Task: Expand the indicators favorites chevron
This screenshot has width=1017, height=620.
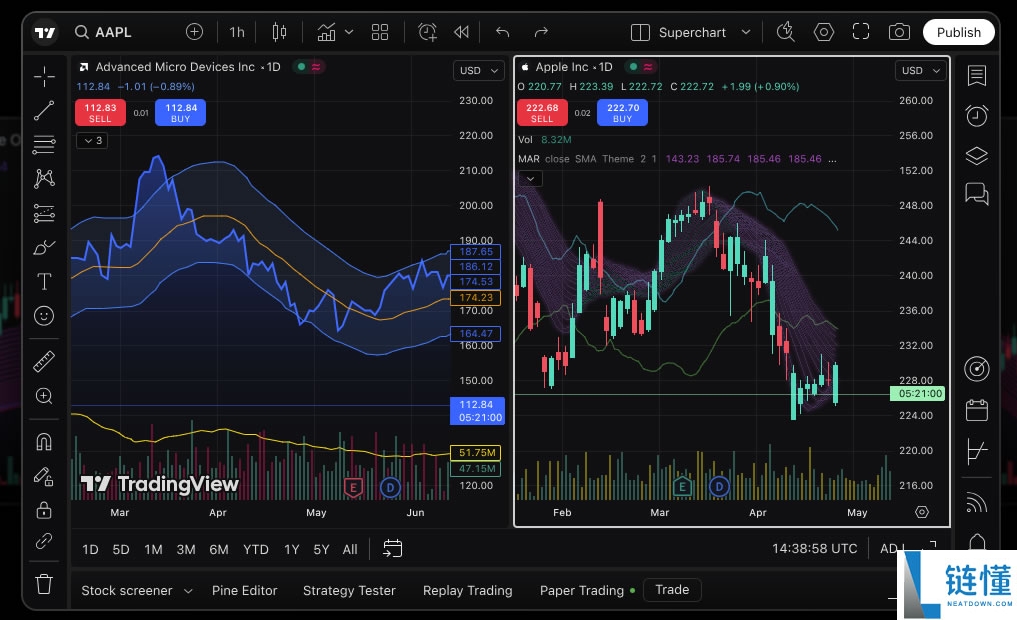Action: click(x=349, y=32)
